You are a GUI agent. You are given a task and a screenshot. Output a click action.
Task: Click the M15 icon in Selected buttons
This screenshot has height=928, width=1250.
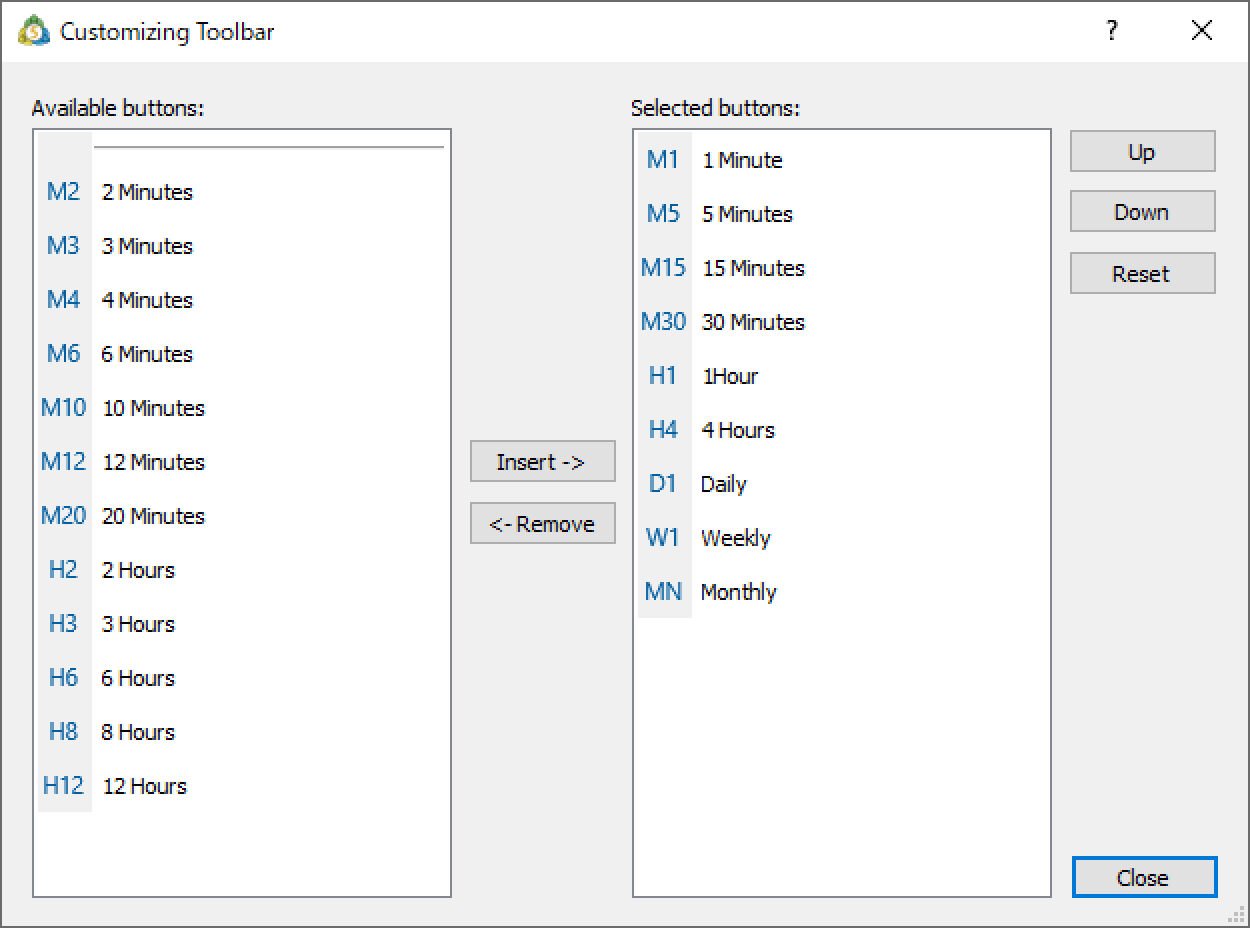[663, 268]
